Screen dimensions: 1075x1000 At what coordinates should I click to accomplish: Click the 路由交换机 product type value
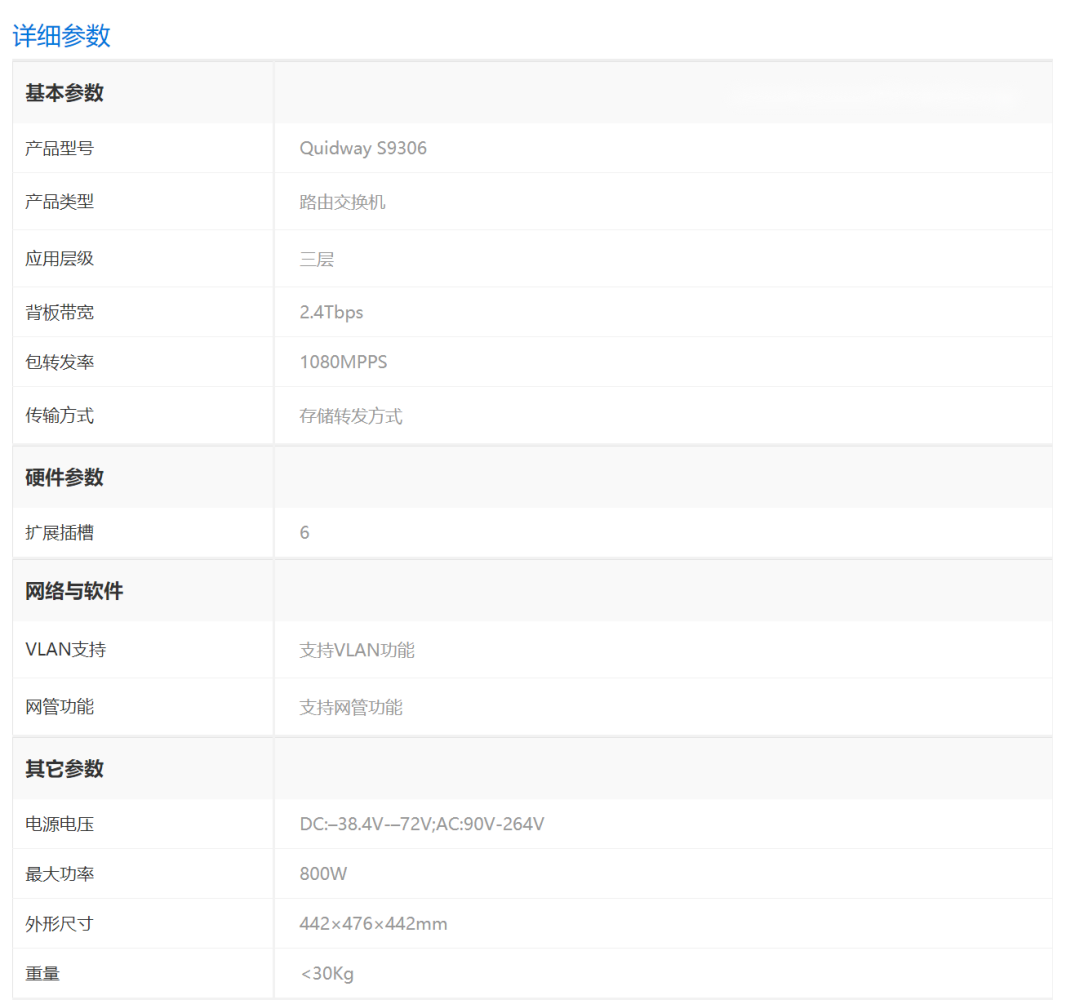pyautogui.click(x=342, y=202)
